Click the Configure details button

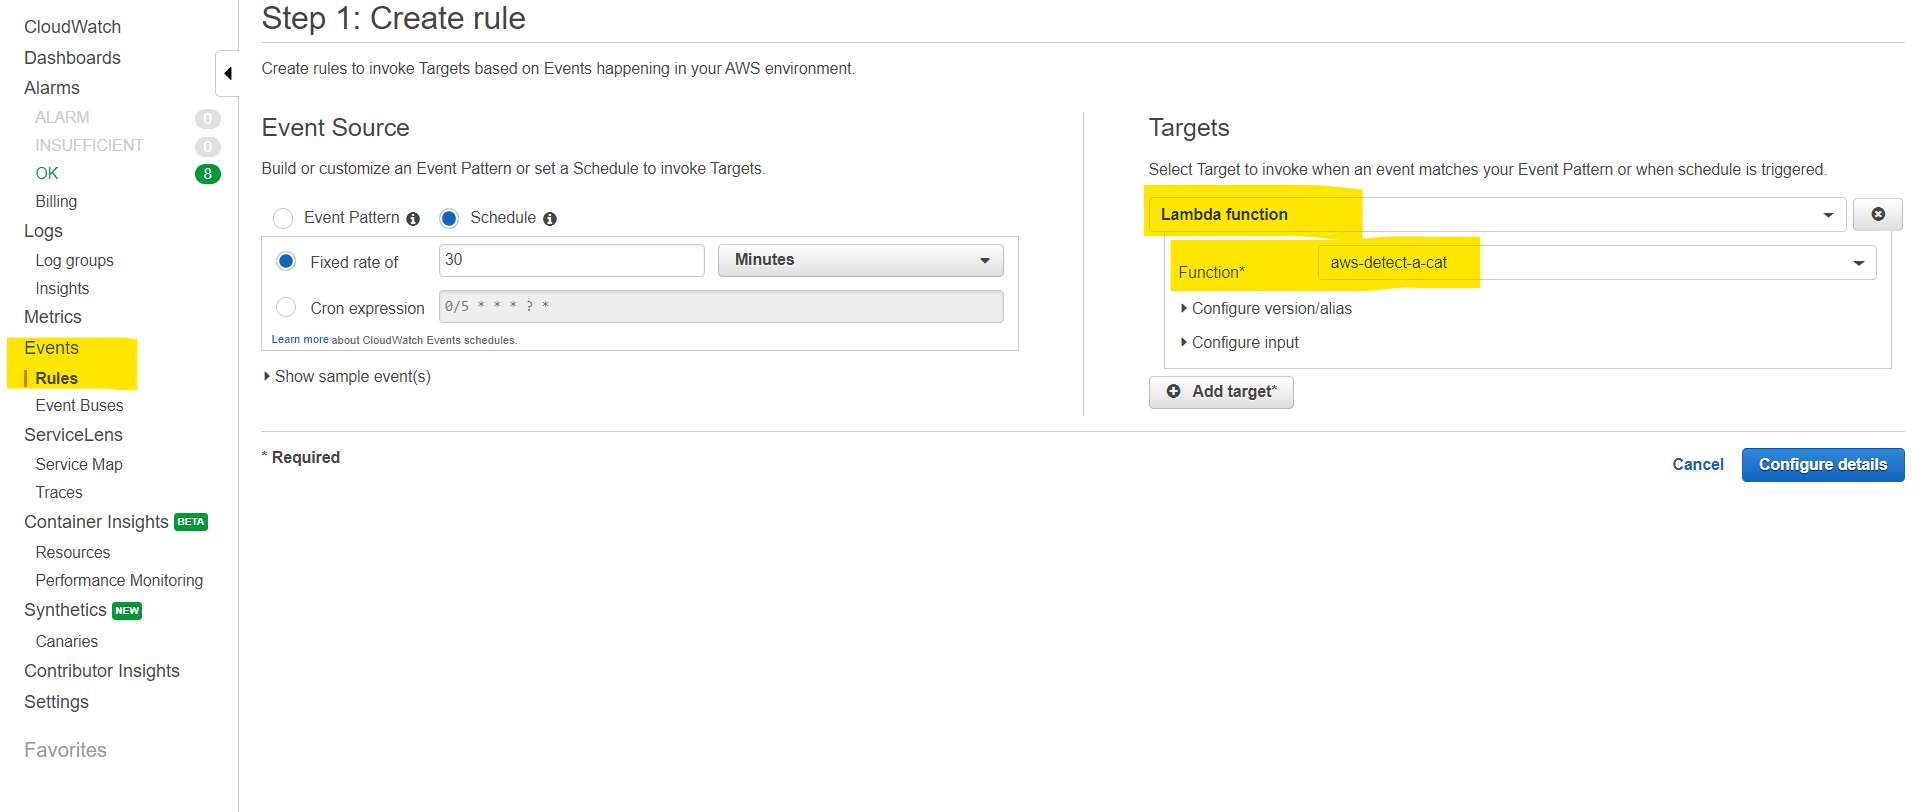click(x=1822, y=465)
